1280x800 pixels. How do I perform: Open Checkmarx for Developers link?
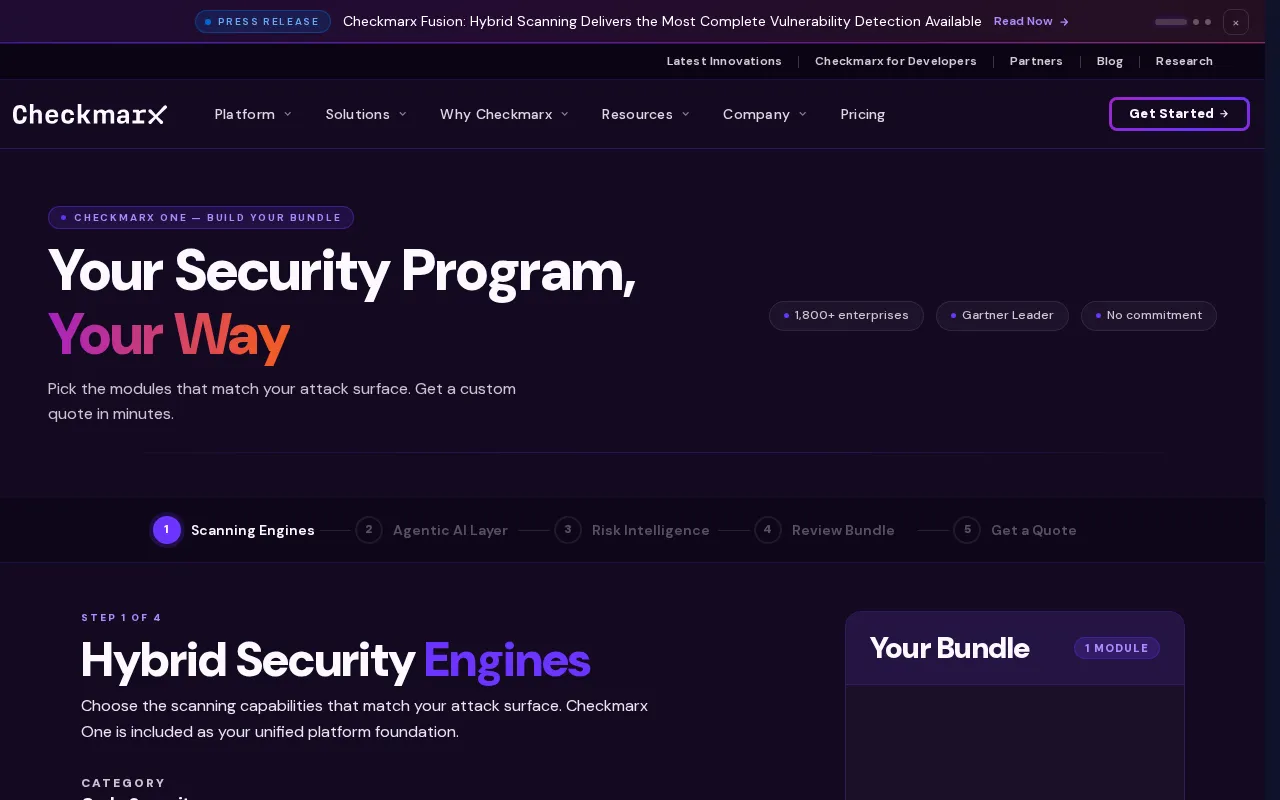pyautogui.click(x=895, y=61)
